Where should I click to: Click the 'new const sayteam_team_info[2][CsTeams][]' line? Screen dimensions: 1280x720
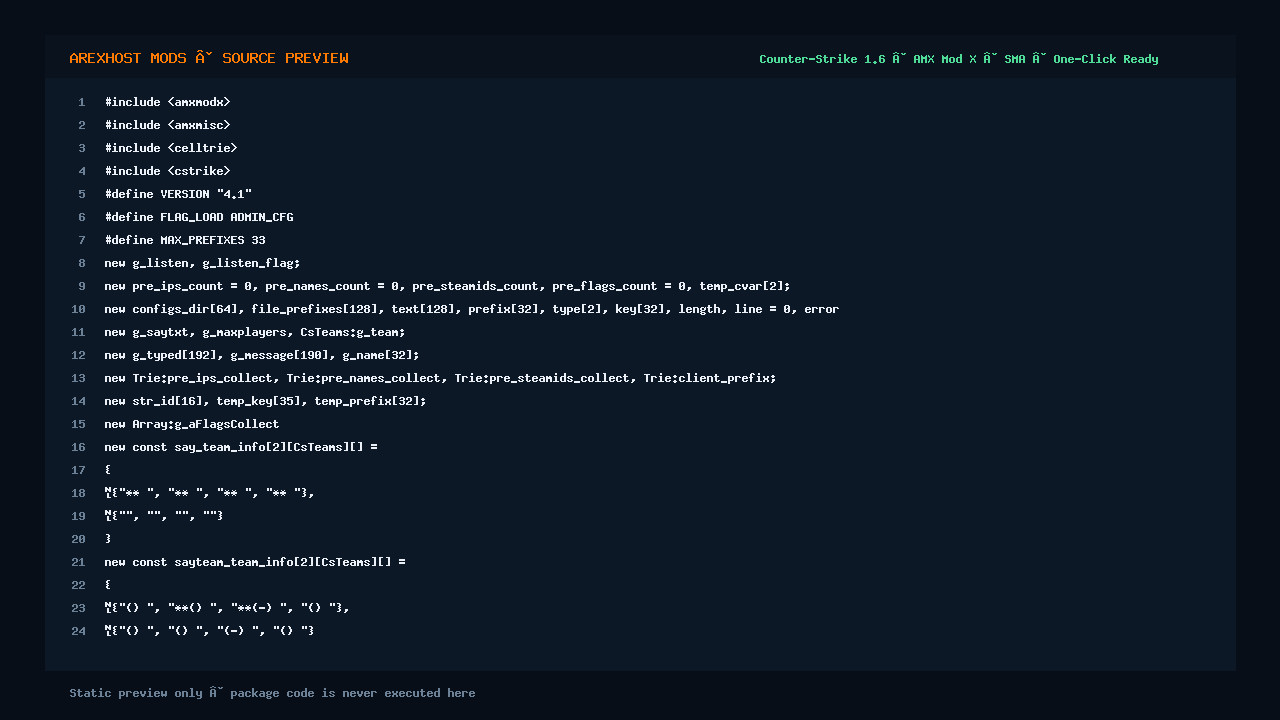(255, 562)
